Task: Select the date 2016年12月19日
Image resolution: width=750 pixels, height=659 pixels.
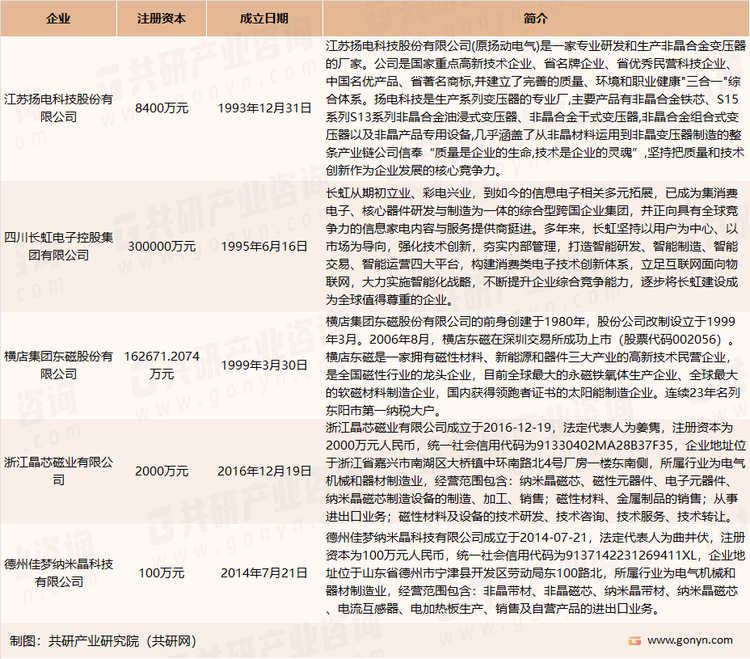Action: pyautogui.click(x=264, y=471)
